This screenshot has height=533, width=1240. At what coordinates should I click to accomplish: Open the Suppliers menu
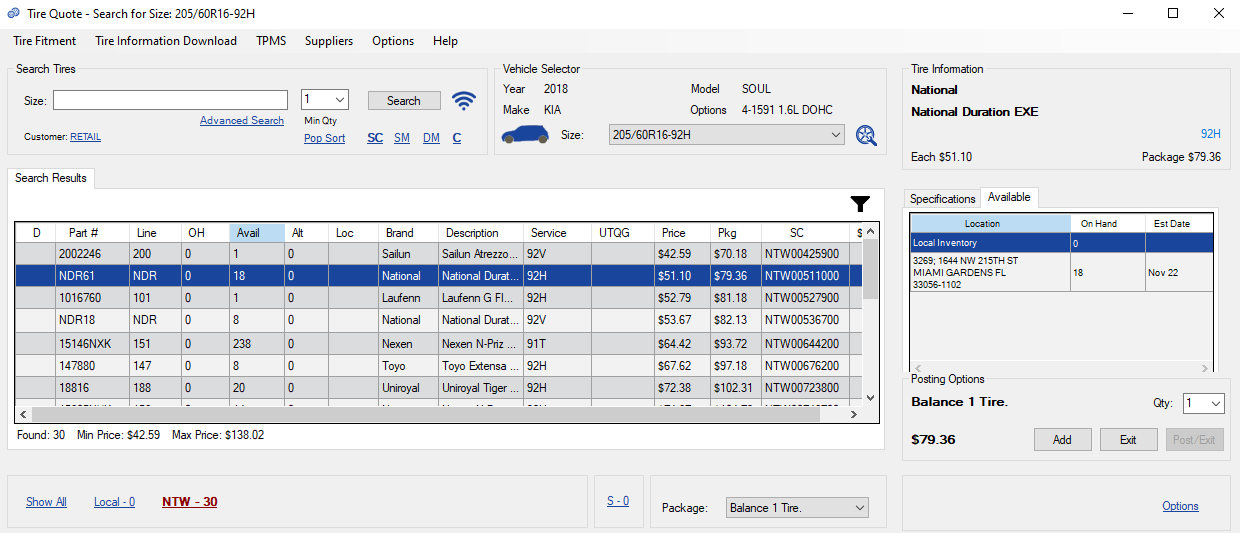329,41
